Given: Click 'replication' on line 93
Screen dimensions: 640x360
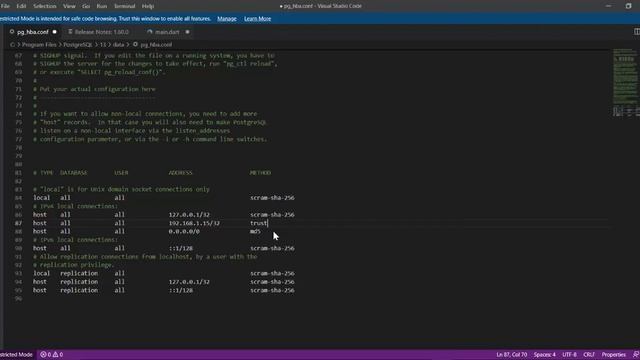Looking at the screenshot, I should [x=79, y=273].
